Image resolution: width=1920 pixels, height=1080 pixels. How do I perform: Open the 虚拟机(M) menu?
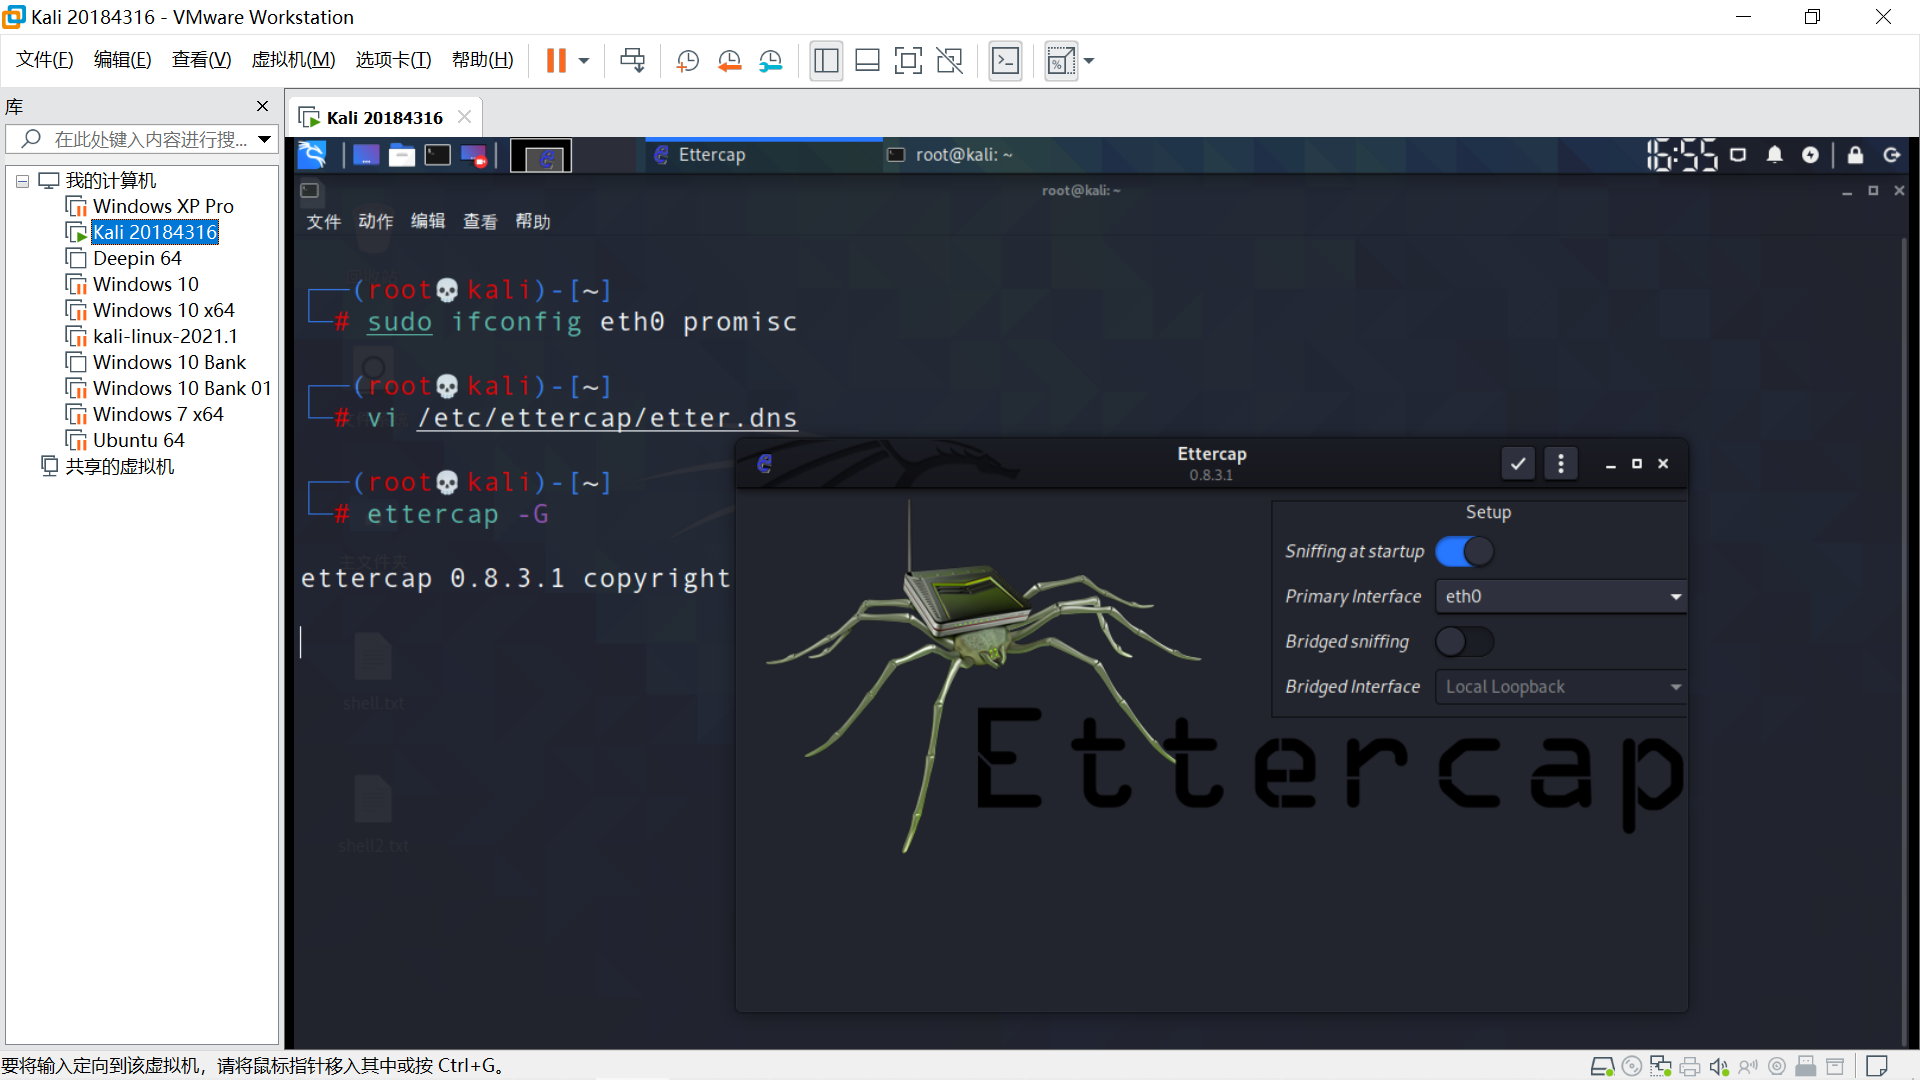(x=293, y=60)
